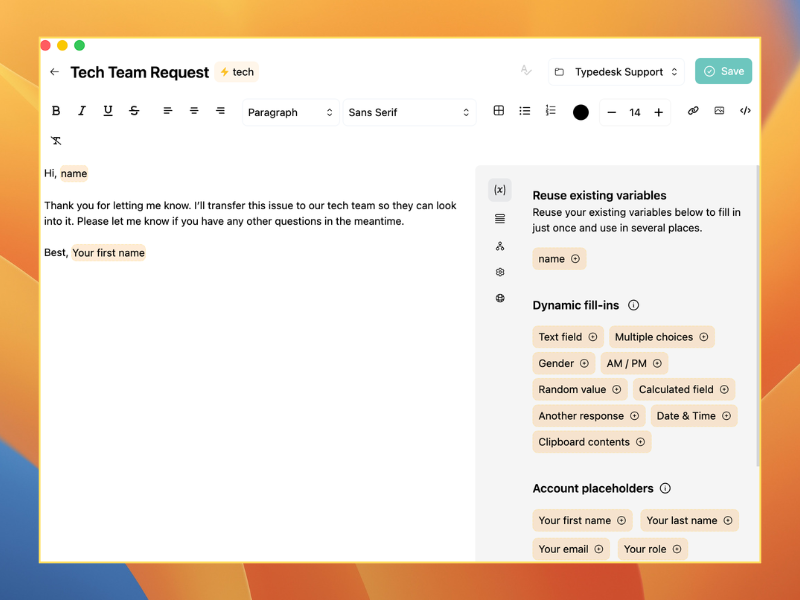This screenshot has width=800, height=600.
Task: Open the nodes sidebar tab icon
Action: pyautogui.click(x=500, y=246)
